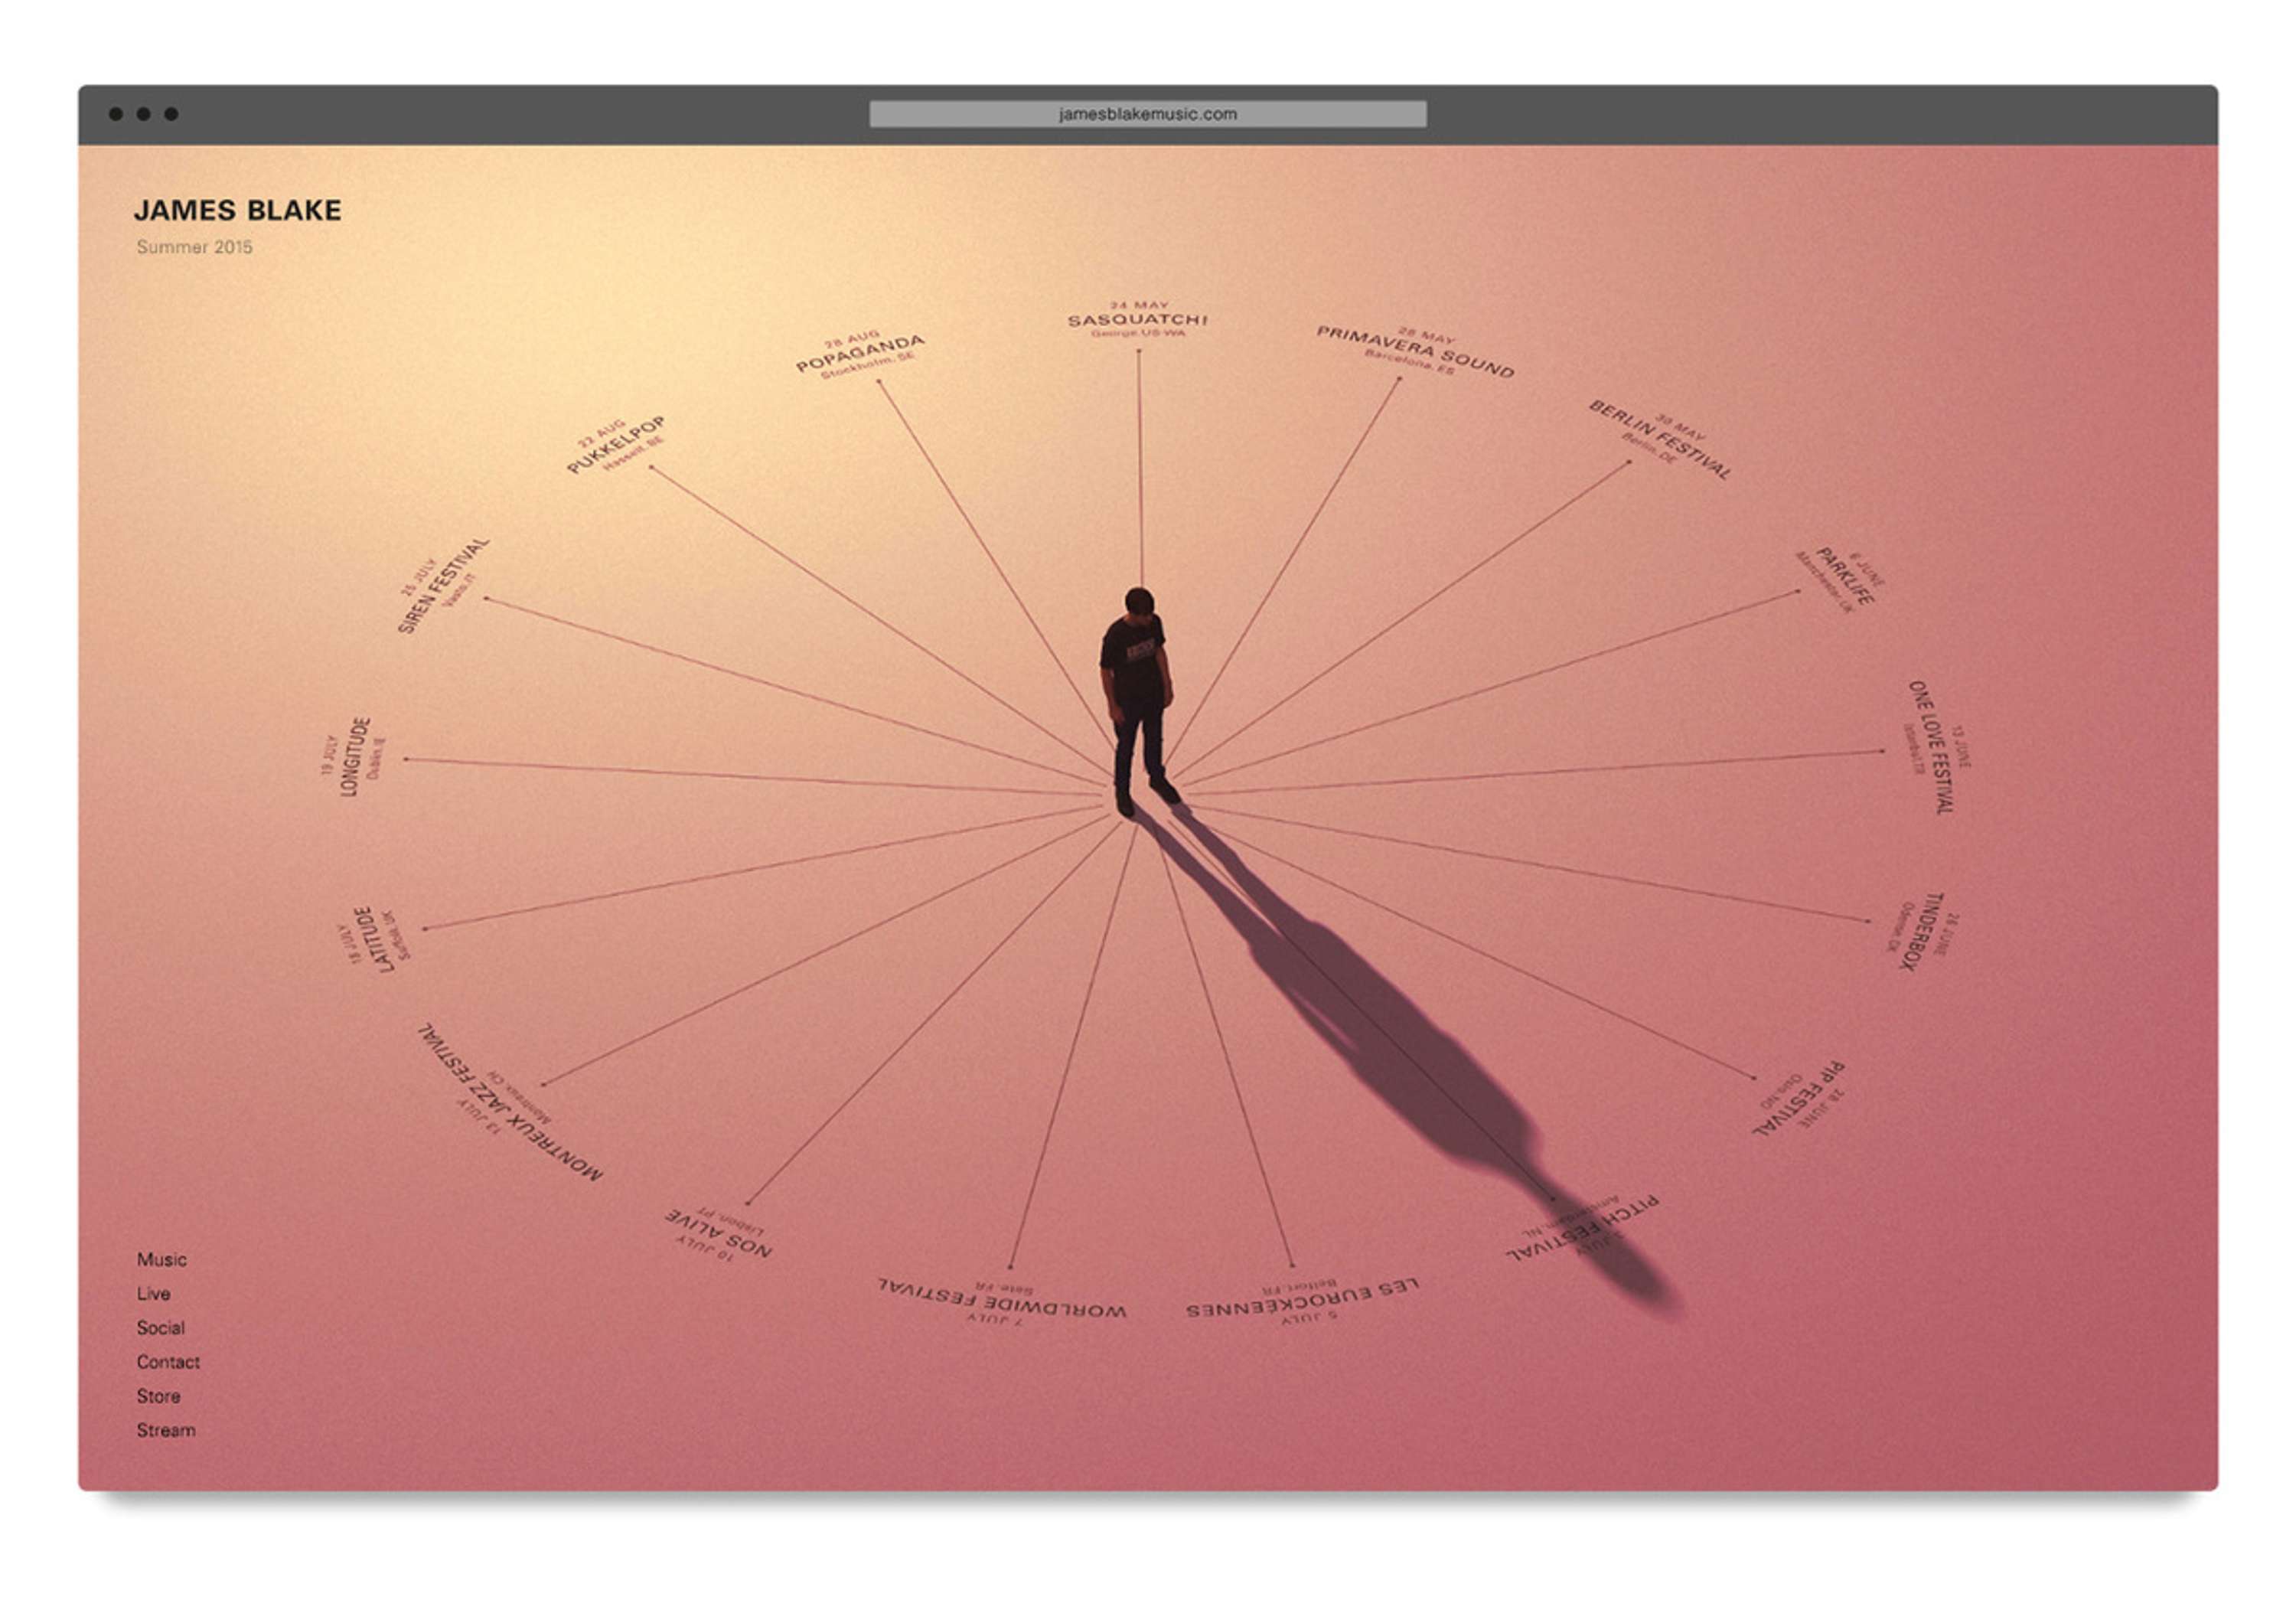The image size is (2296, 1600).
Task: Select the Pip Festival label
Action: (1800, 1099)
